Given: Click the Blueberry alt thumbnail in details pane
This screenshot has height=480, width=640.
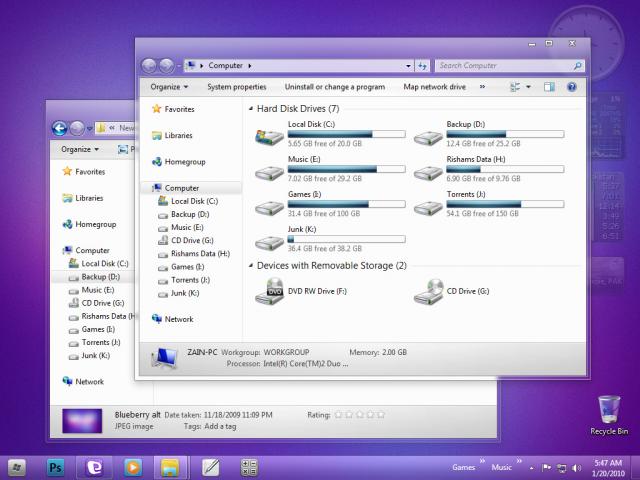Looking at the screenshot, I should [82, 421].
